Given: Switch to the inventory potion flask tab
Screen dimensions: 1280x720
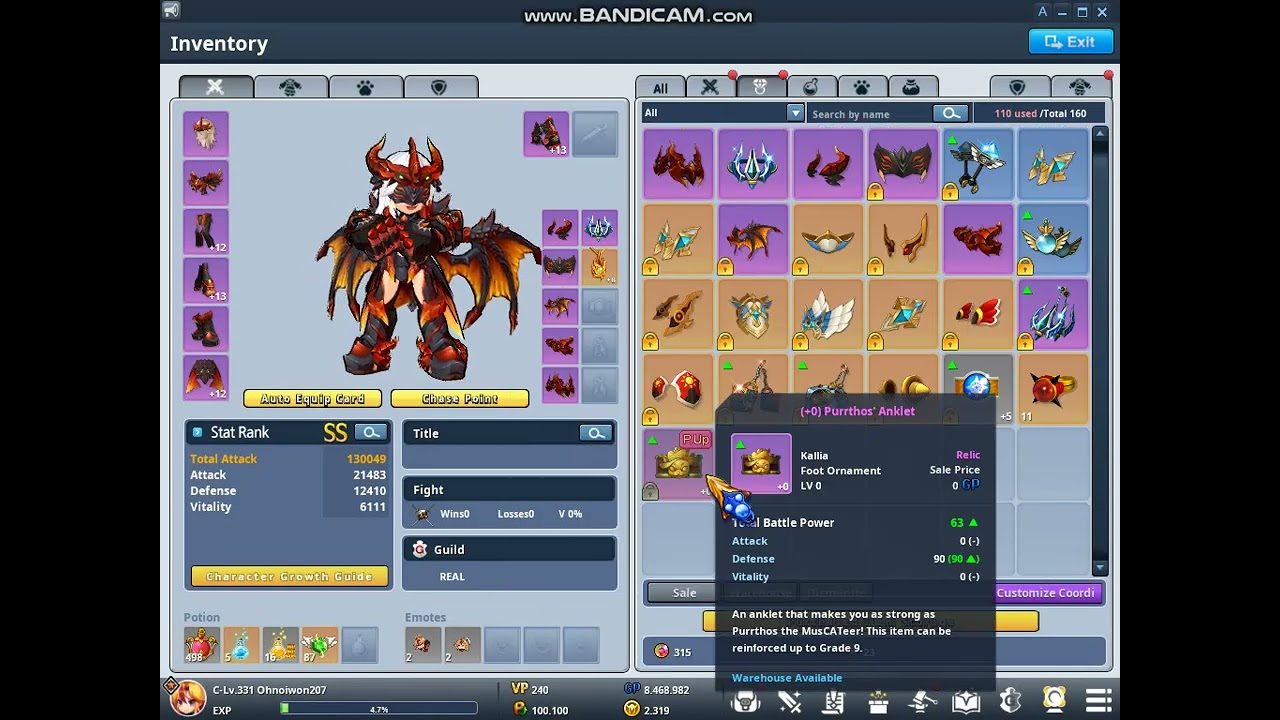Looking at the screenshot, I should click(x=811, y=88).
